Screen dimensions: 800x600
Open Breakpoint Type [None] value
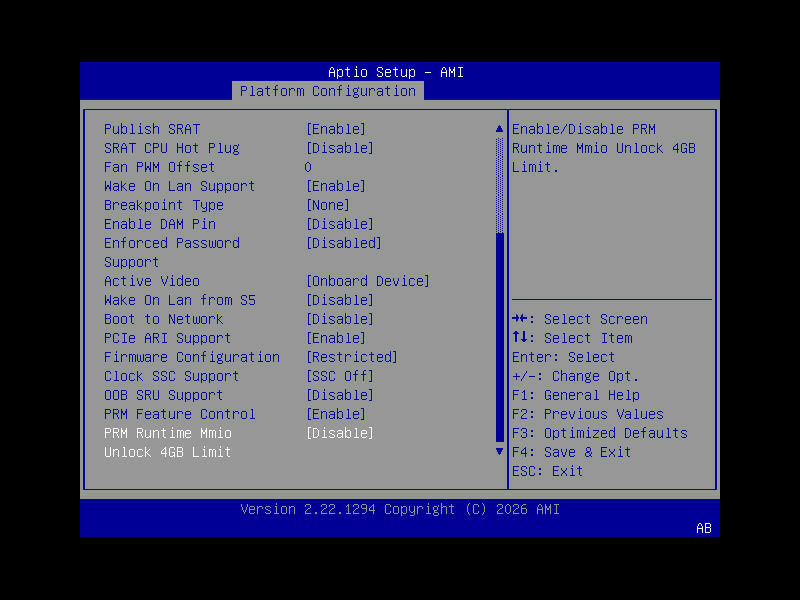328,205
